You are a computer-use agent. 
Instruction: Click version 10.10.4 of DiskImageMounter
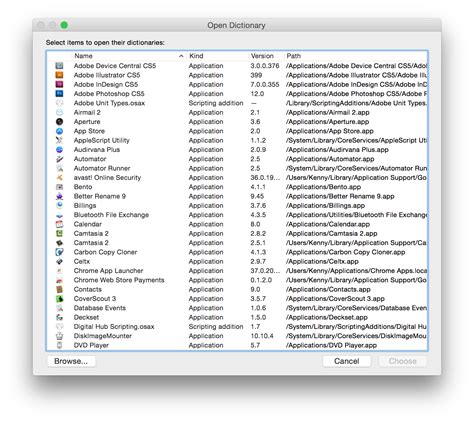[x=262, y=336]
